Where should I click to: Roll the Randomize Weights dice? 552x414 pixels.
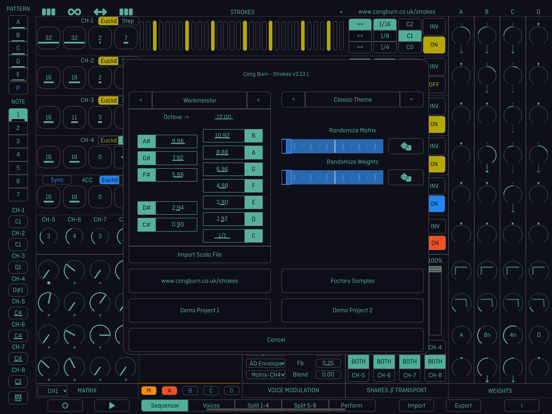(406, 177)
